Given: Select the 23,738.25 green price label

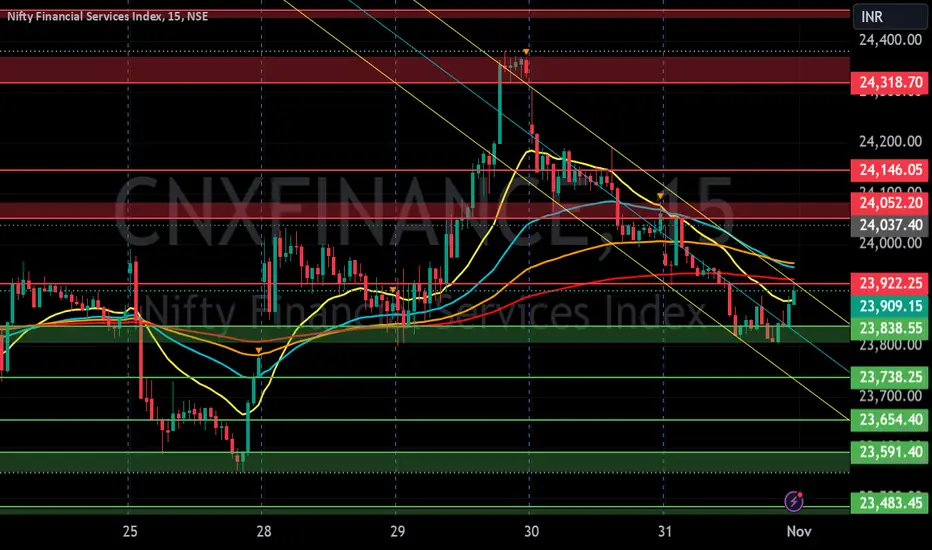Looking at the screenshot, I should tap(889, 377).
